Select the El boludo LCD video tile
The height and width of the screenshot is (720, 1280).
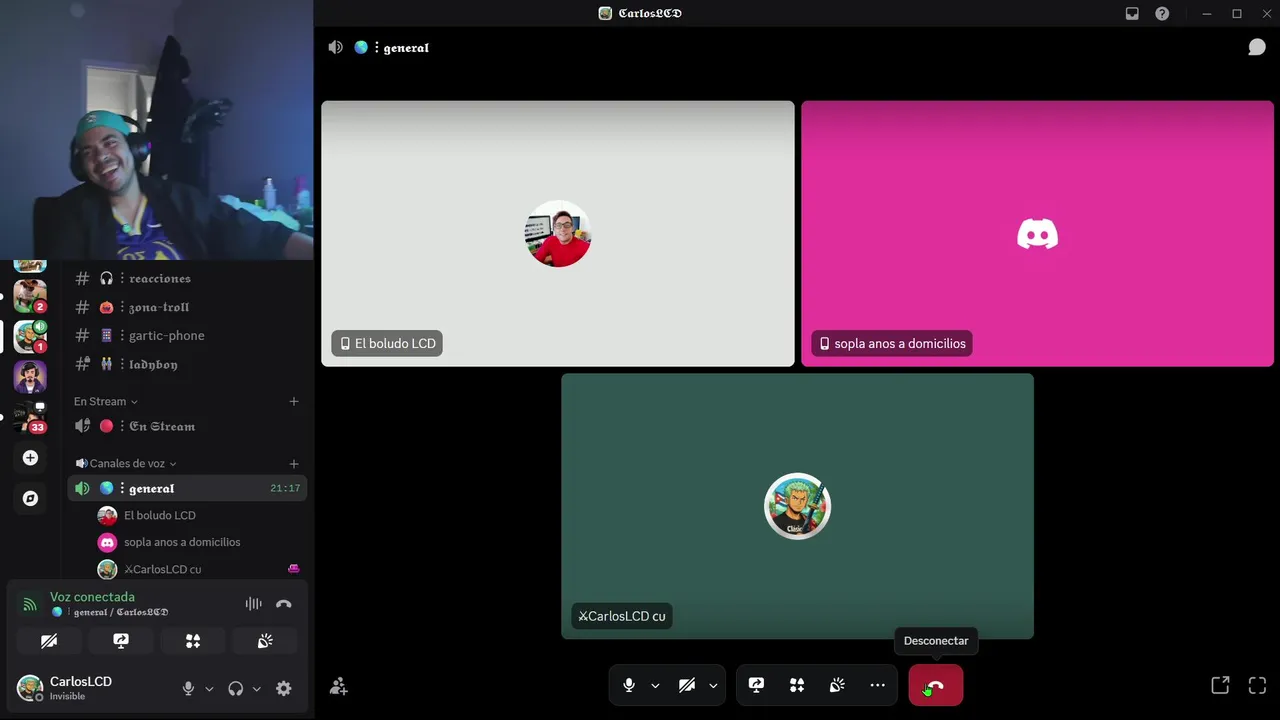tap(558, 233)
